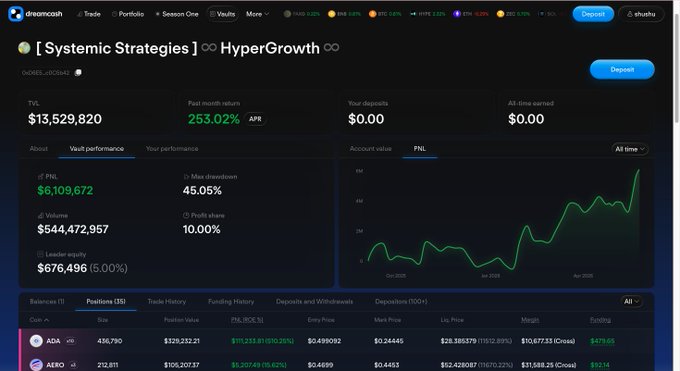Open the All time range dropdown
Image resolution: width=680 pixels, height=371 pixels.
coord(630,149)
